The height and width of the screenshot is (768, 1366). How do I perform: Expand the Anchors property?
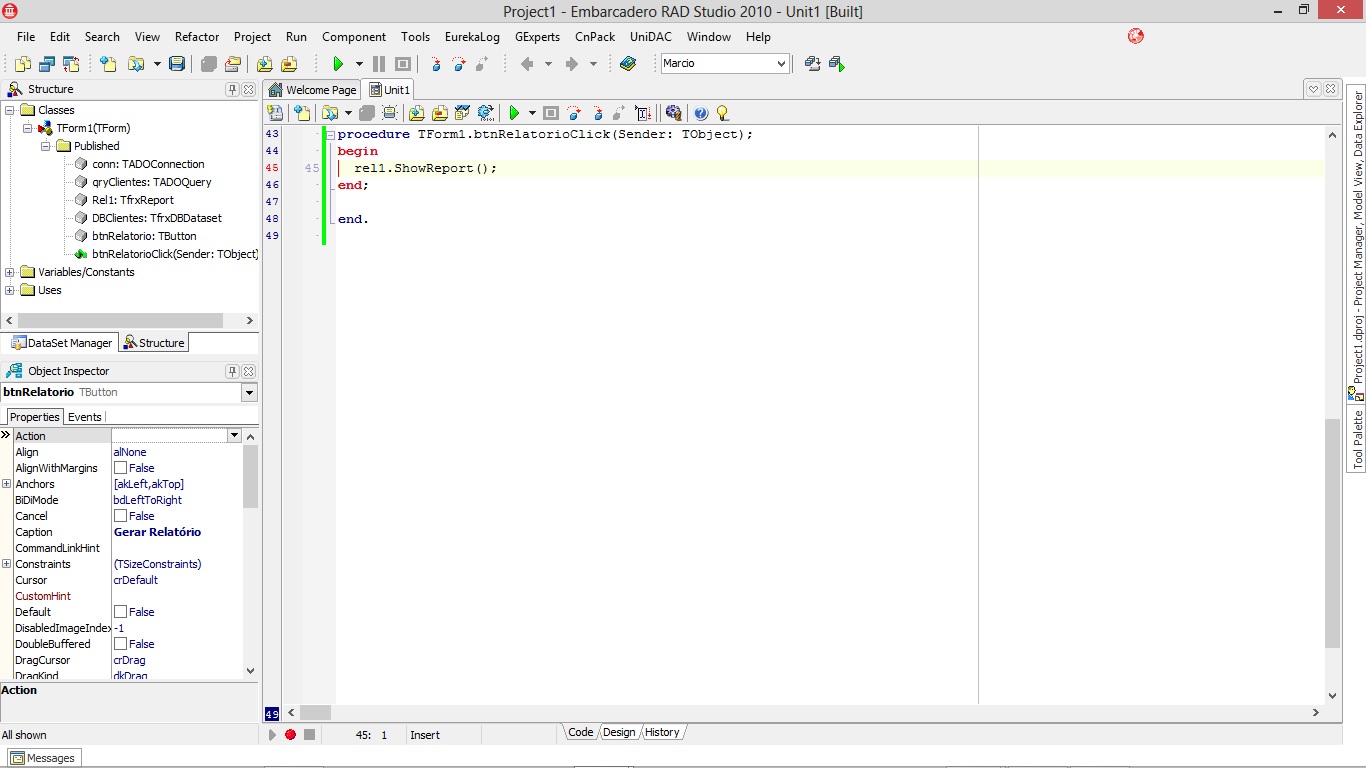(x=7, y=484)
